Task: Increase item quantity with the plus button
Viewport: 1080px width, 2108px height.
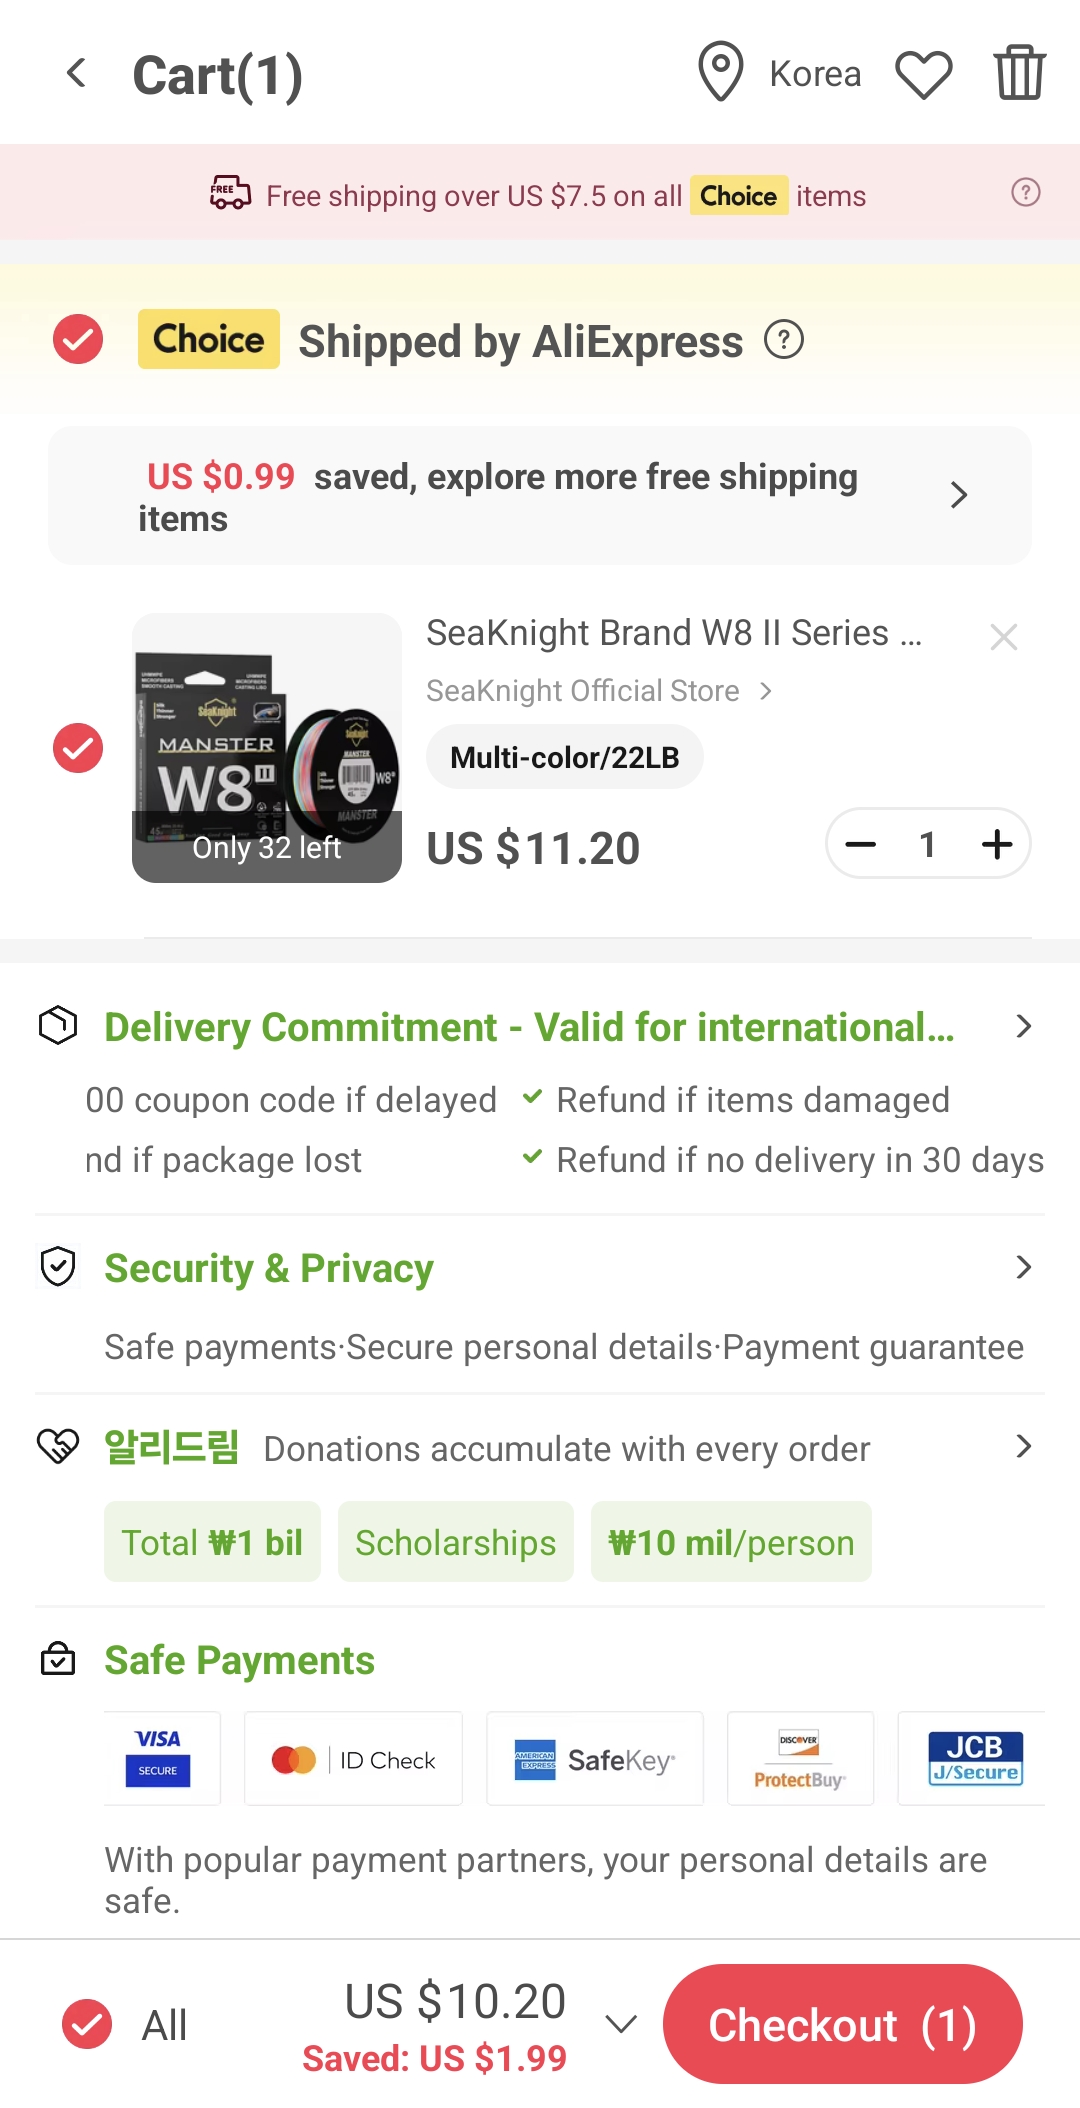Action: pos(997,844)
